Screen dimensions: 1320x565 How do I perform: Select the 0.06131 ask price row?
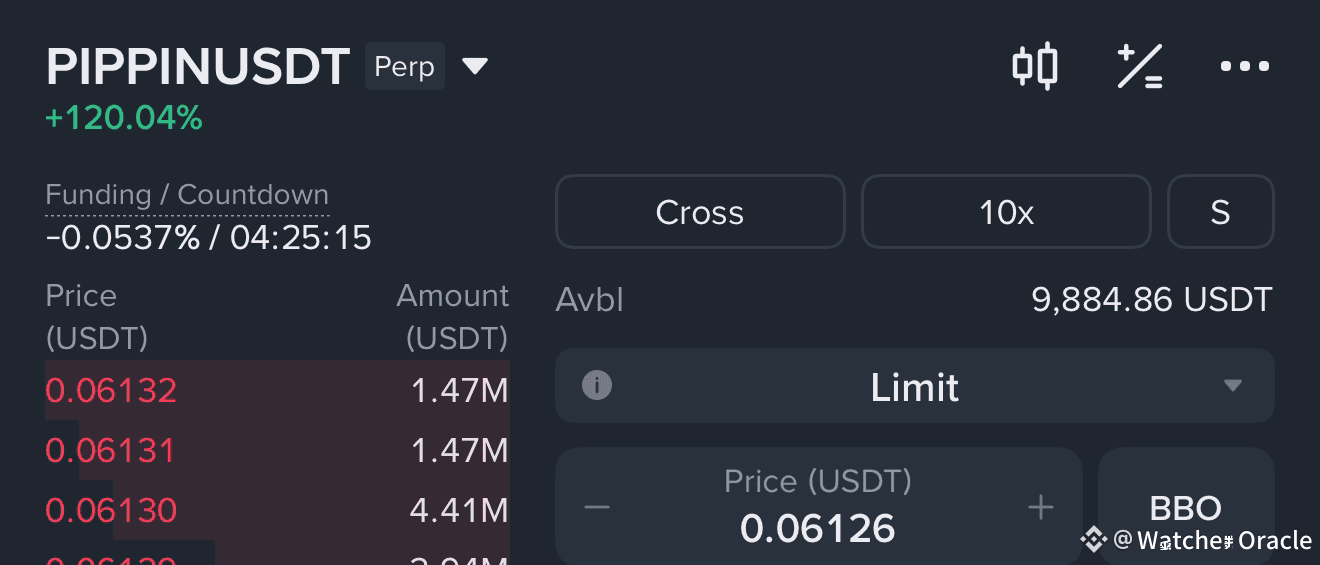[277, 450]
